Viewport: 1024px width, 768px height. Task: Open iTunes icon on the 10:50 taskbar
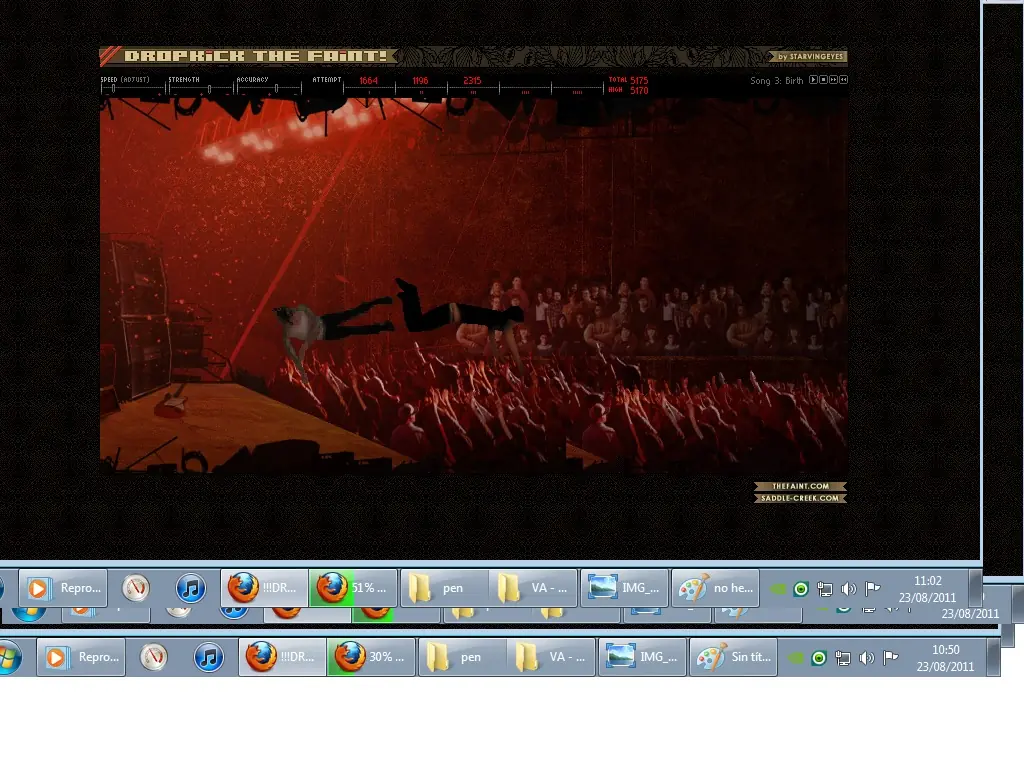tap(209, 657)
